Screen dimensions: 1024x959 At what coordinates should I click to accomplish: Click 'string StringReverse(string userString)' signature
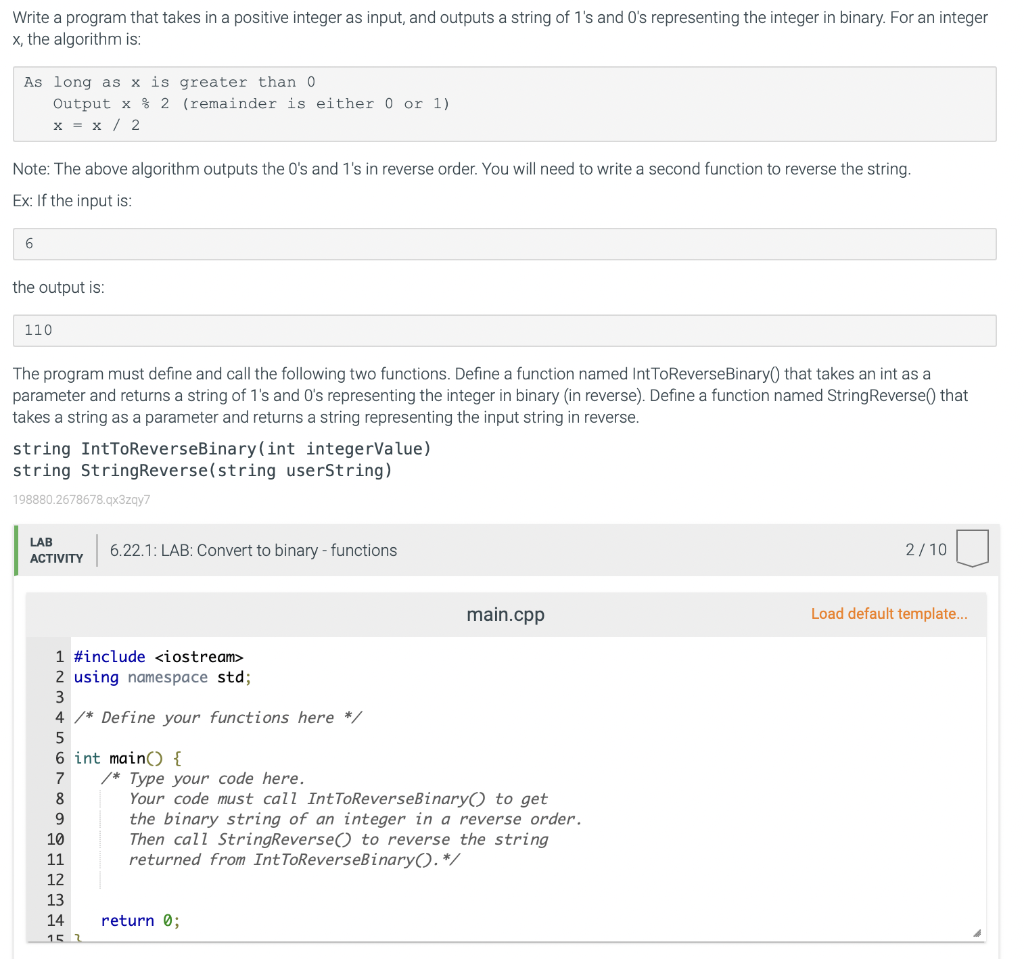coord(202,470)
